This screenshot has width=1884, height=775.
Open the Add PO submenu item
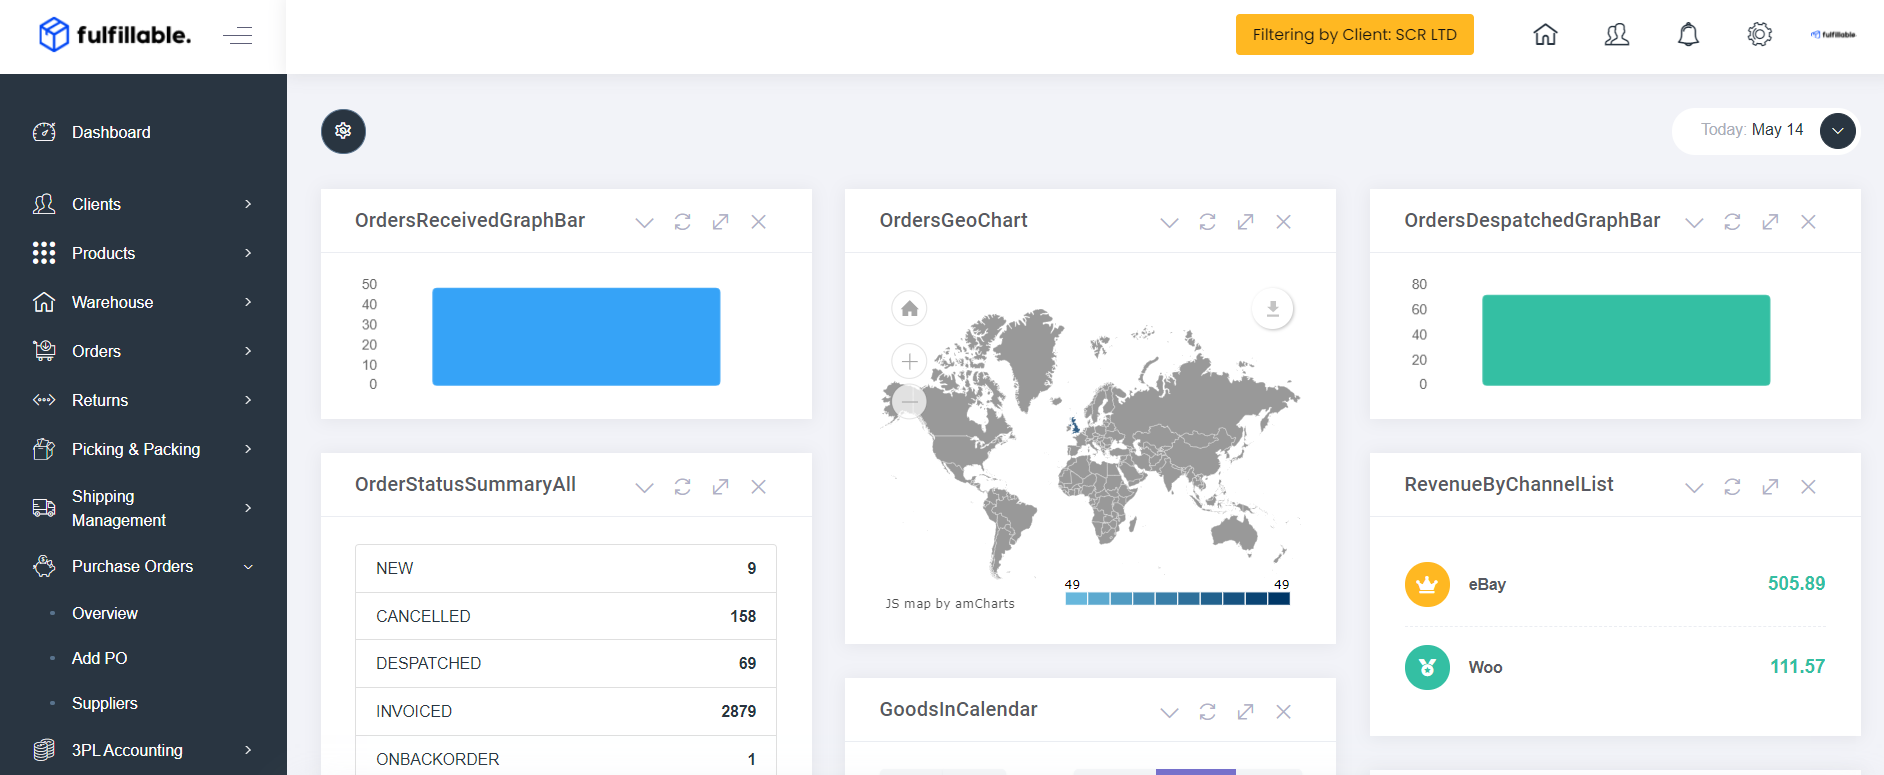[x=100, y=658]
